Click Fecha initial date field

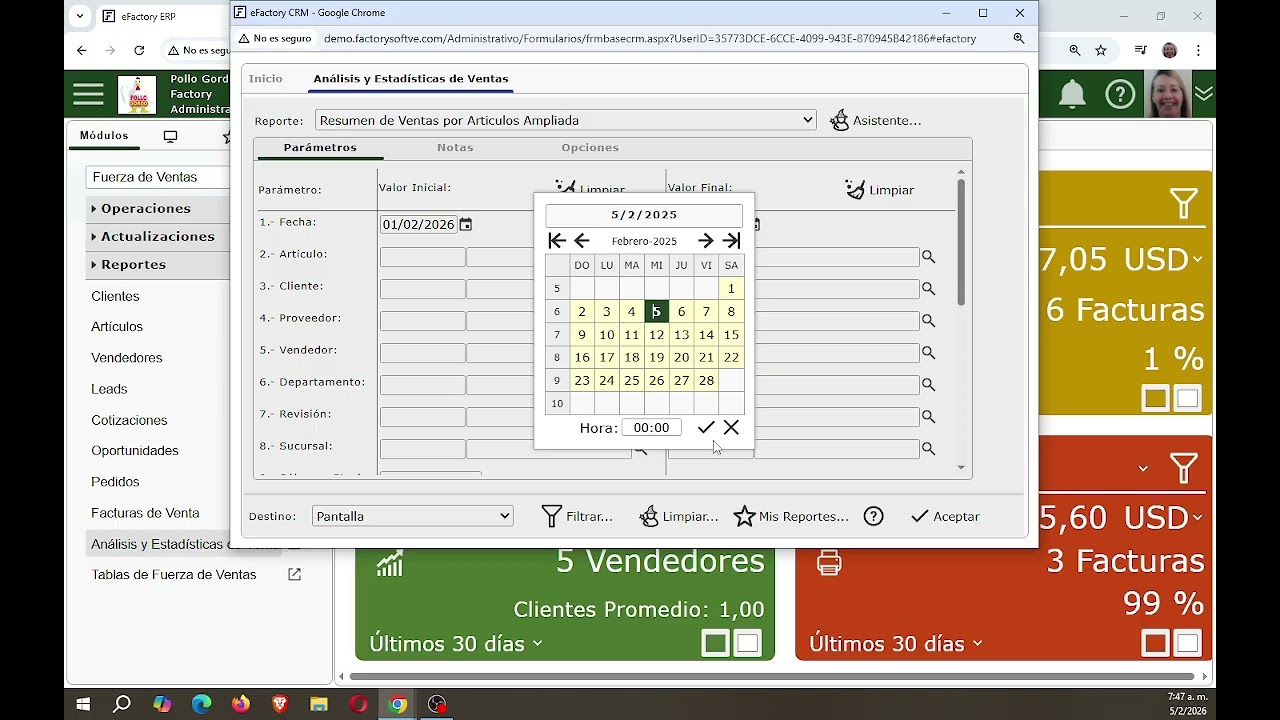point(418,225)
